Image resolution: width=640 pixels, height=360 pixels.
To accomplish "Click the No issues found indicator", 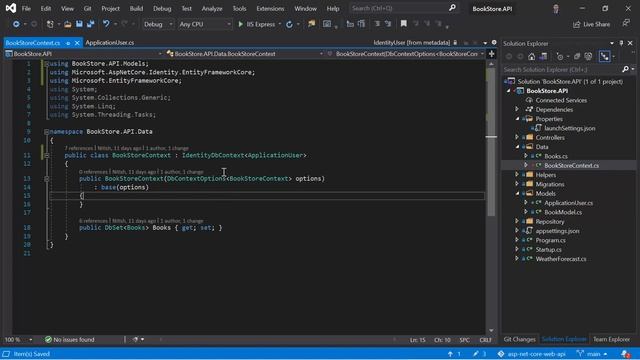I will (x=69, y=340).
